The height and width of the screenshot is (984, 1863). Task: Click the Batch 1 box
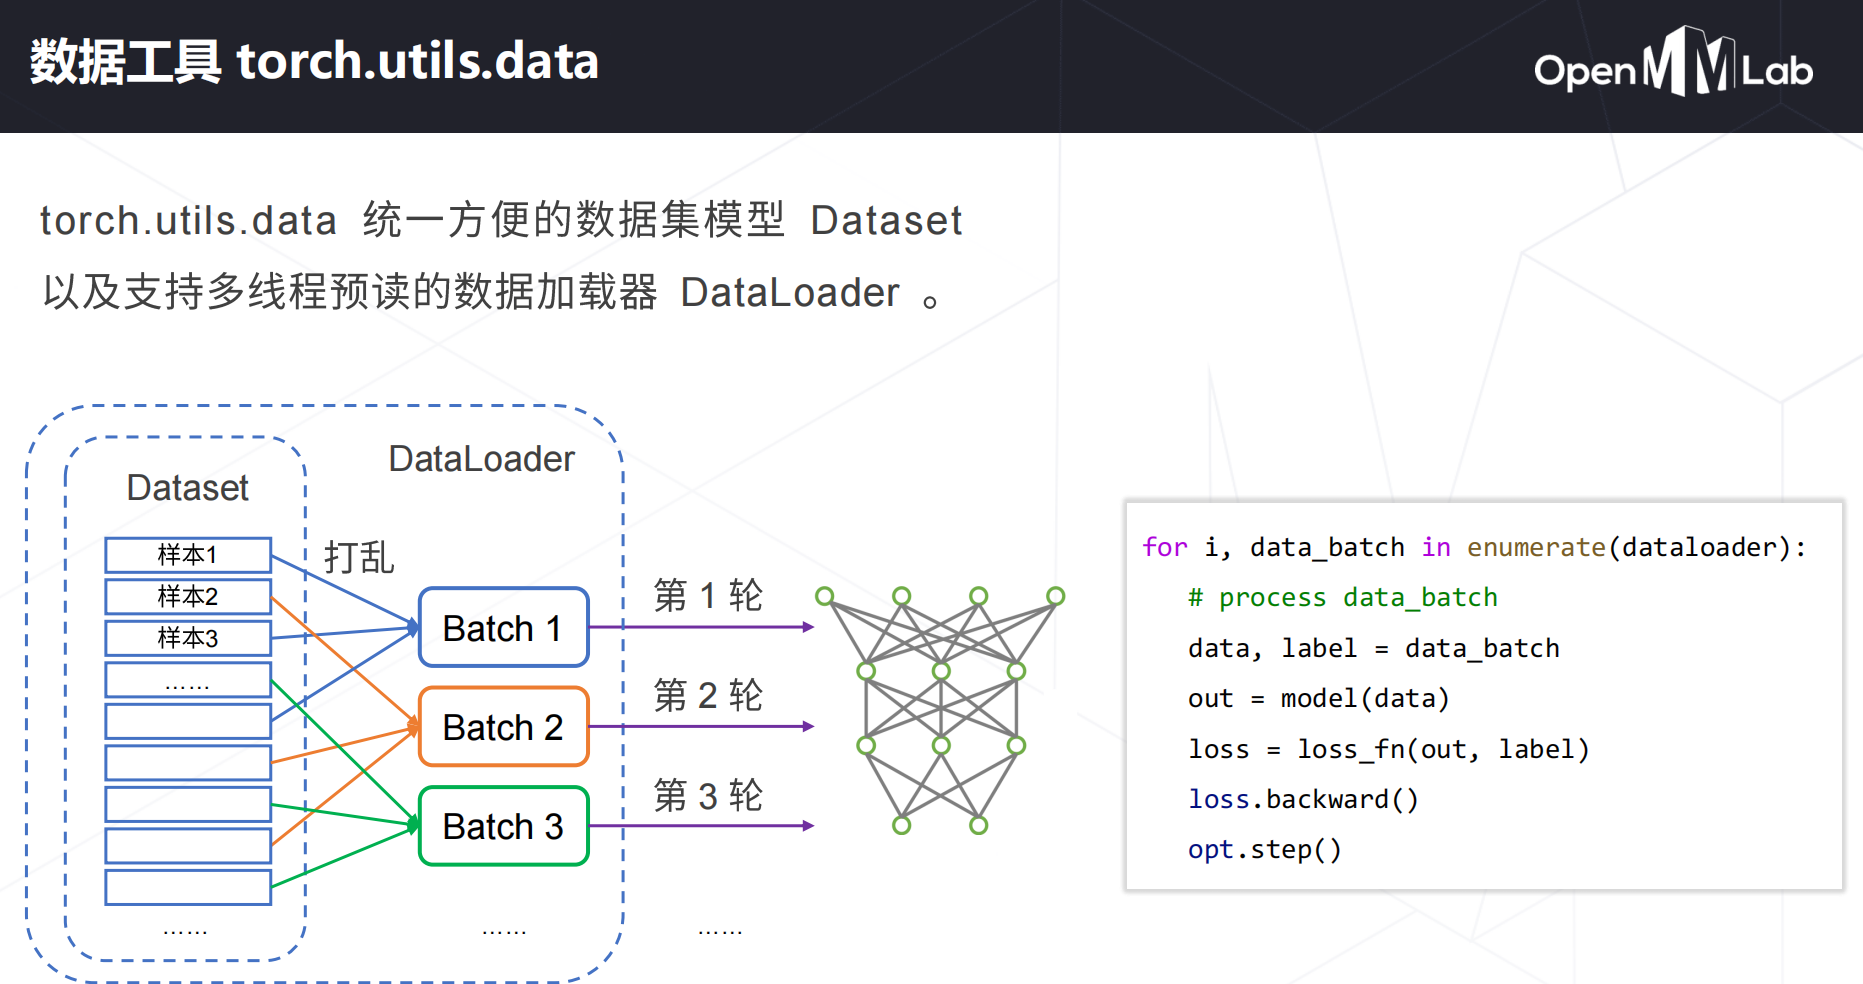(504, 628)
